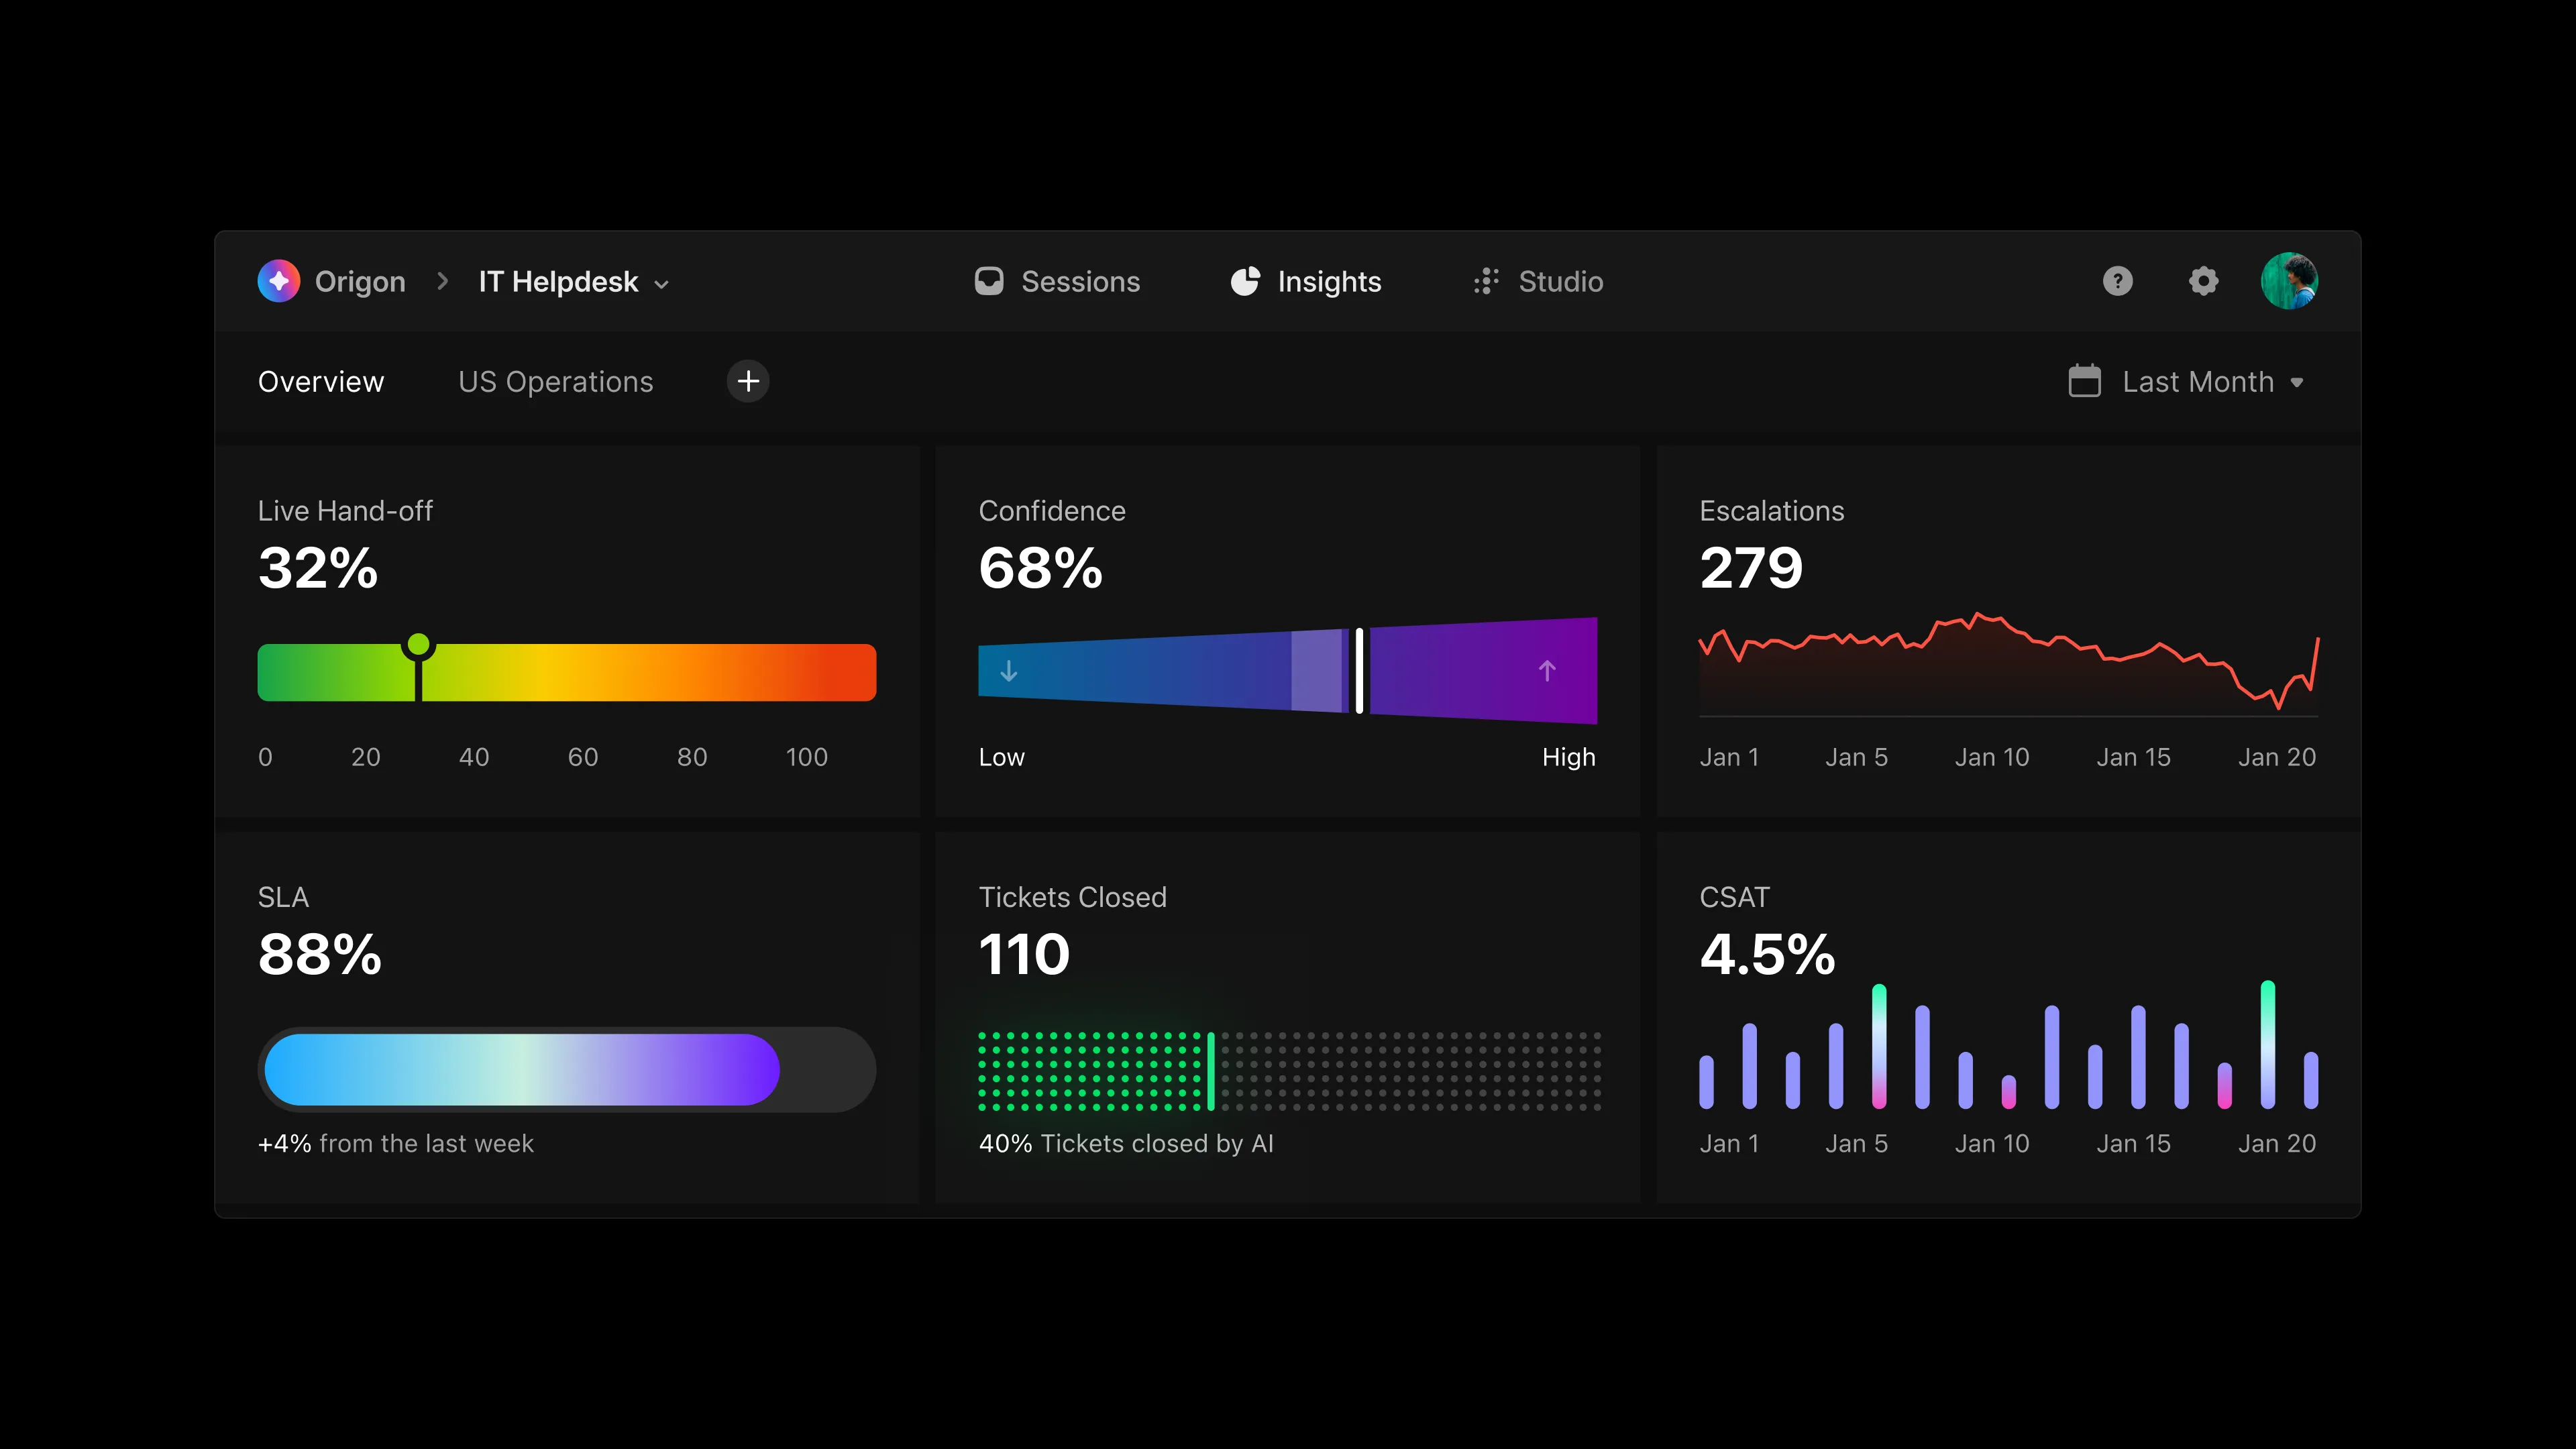Viewport: 2576px width, 1449px height.
Task: Open the Origon home logo
Action: pyautogui.click(x=278, y=281)
